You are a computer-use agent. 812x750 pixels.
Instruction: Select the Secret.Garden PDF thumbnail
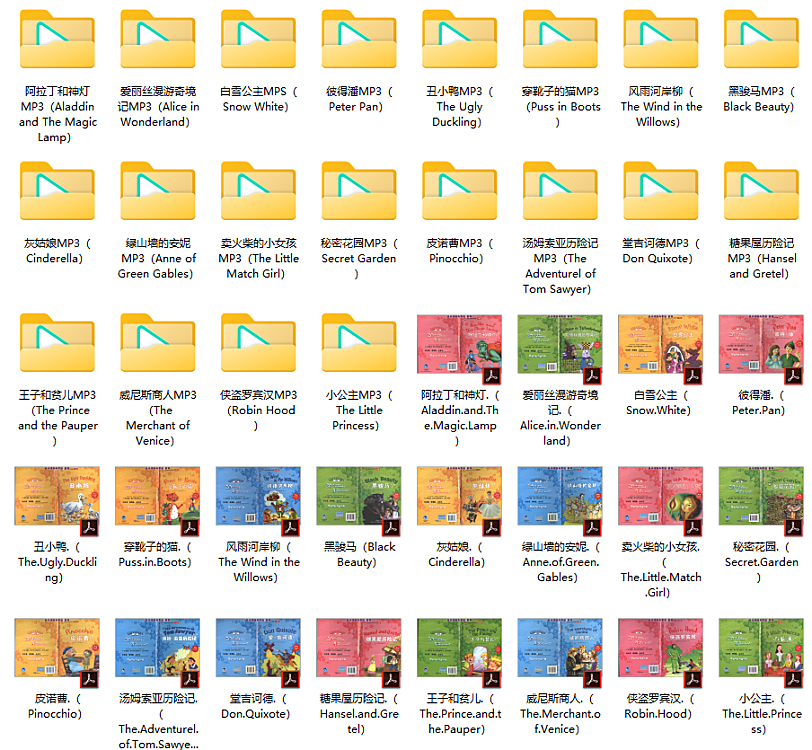(x=761, y=497)
